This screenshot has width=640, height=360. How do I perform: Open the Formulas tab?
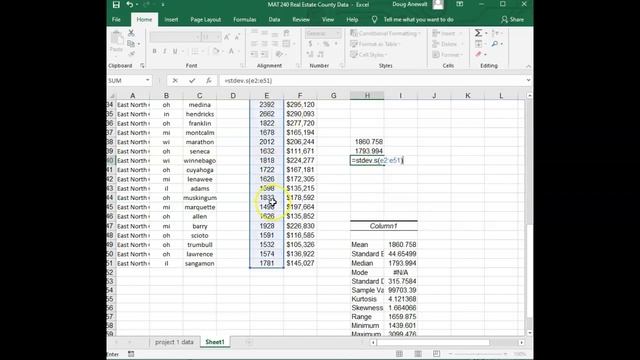coord(244,20)
